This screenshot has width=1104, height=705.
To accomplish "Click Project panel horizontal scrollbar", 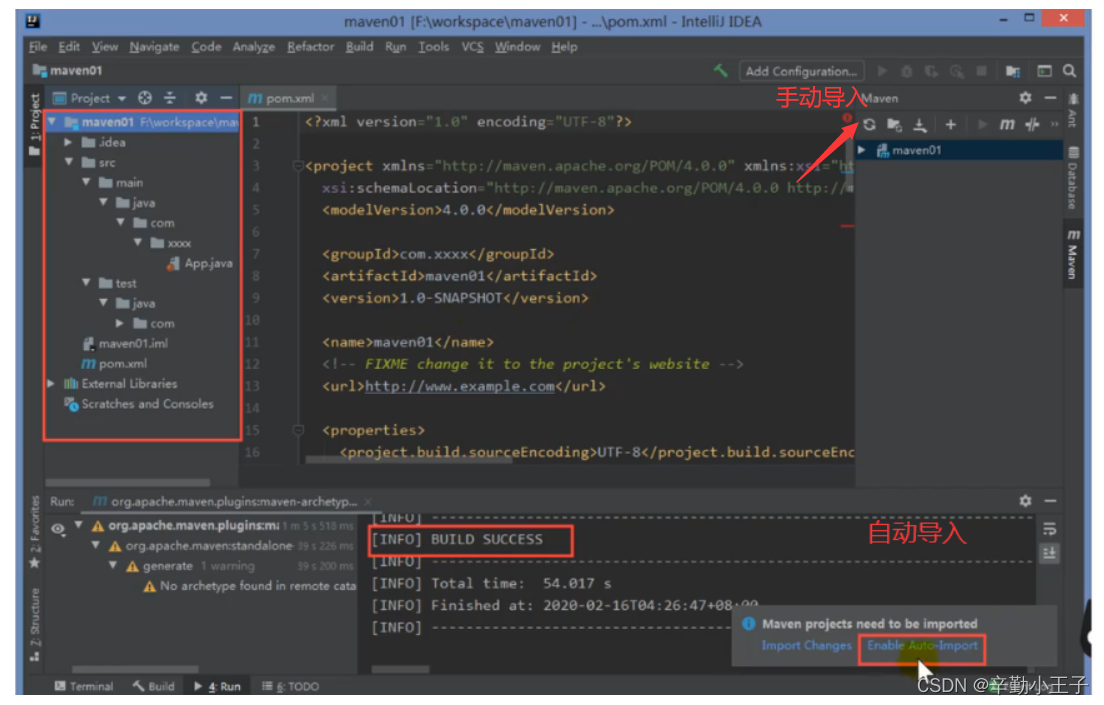I will tap(127, 482).
